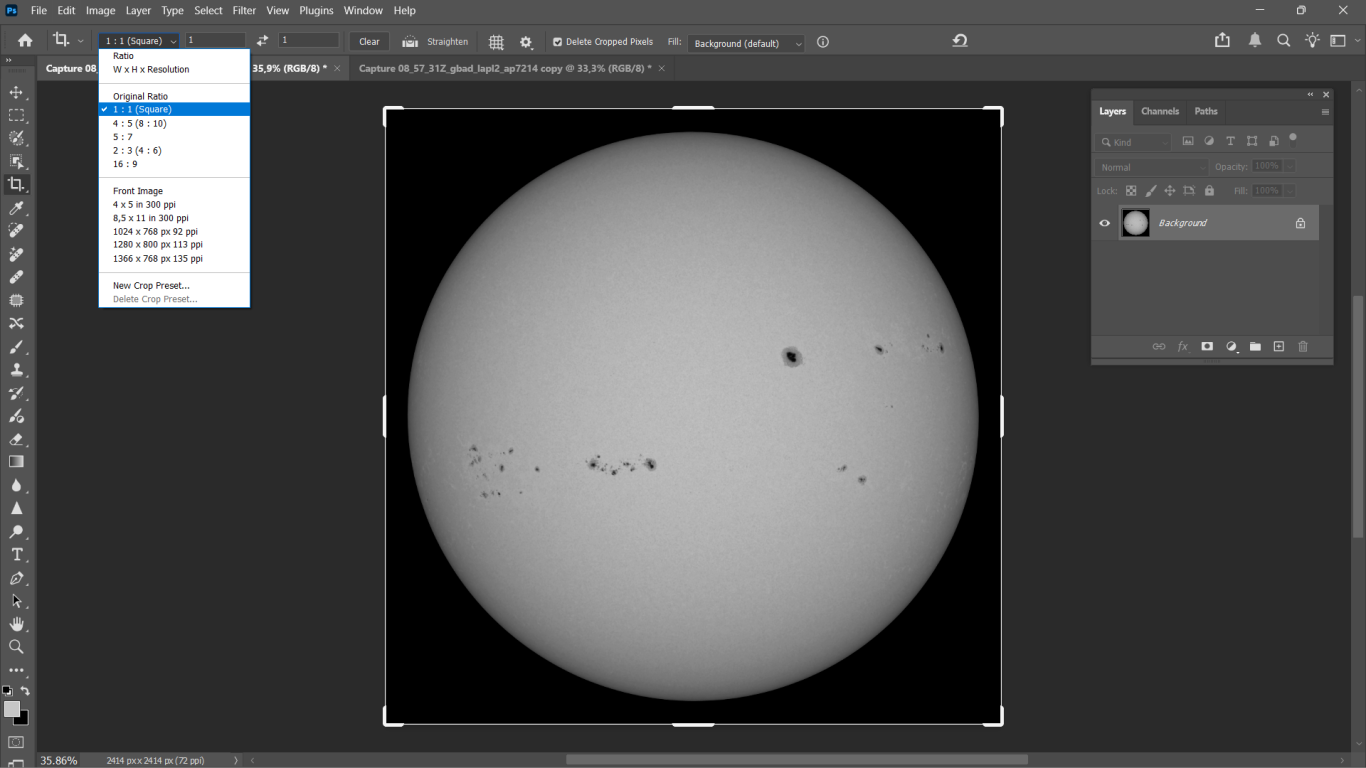The width and height of the screenshot is (1366, 768).
Task: Uncheck Delete Cropped Pixels checkbox
Action: [x=558, y=42]
